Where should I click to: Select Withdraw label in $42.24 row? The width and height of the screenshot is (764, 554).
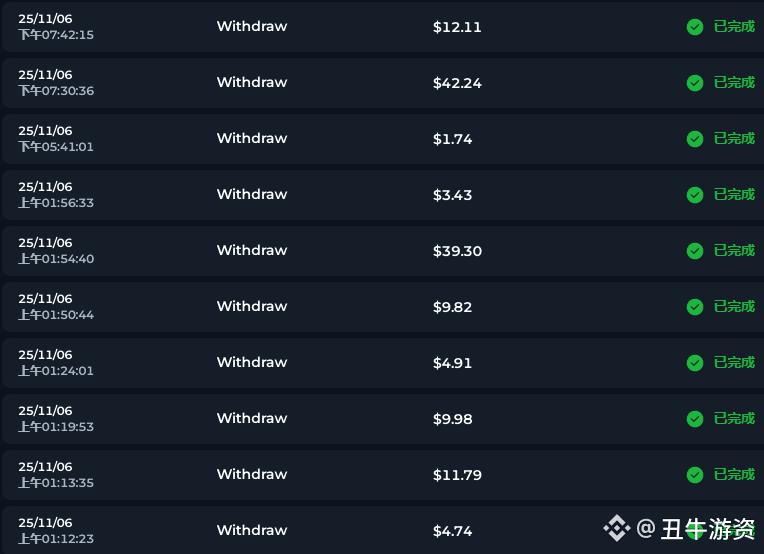(252, 83)
